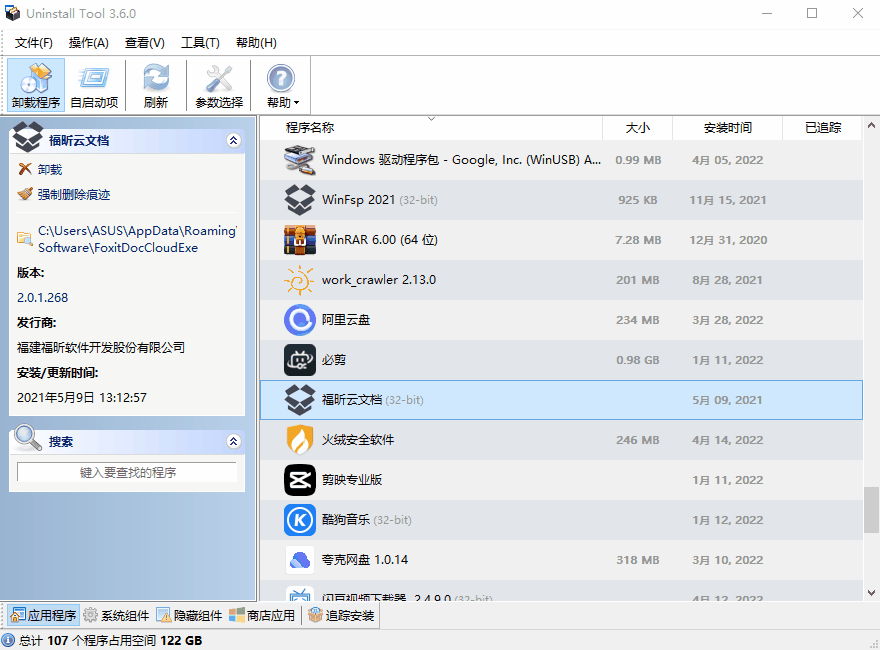Click the info icon in status bar
This screenshot has width=880, height=650.
pyautogui.click(x=8, y=640)
